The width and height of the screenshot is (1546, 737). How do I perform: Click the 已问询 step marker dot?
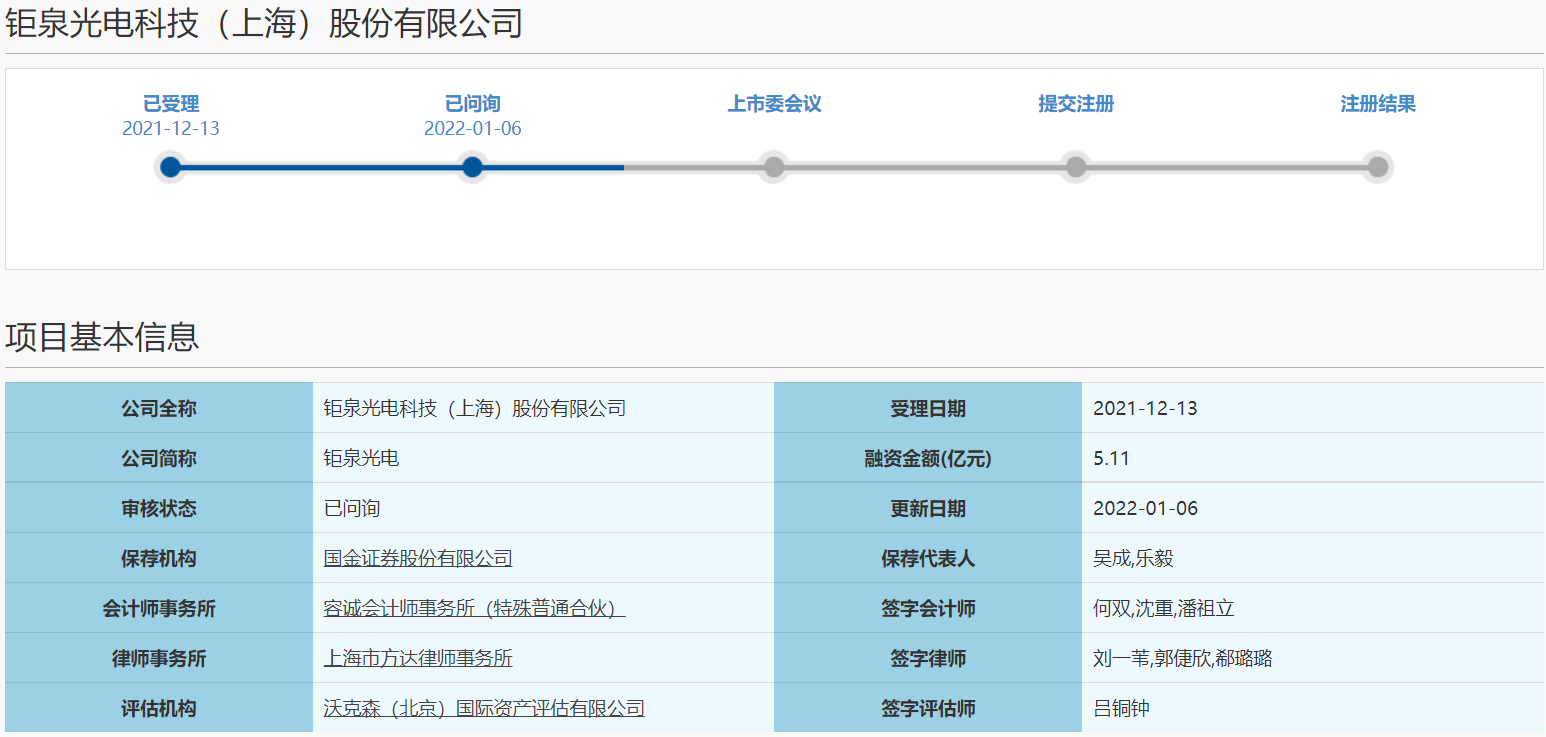pos(473,167)
